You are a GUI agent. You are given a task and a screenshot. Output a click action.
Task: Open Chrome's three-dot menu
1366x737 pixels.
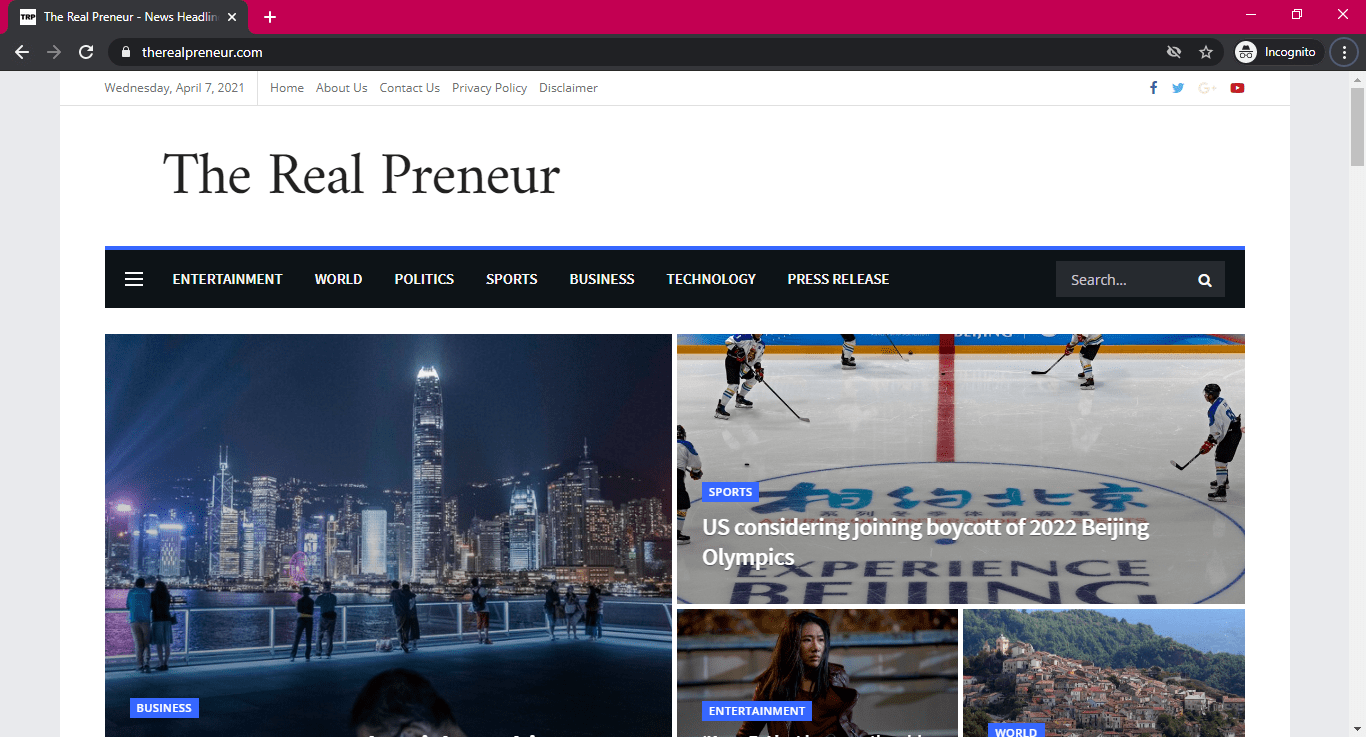1344,52
